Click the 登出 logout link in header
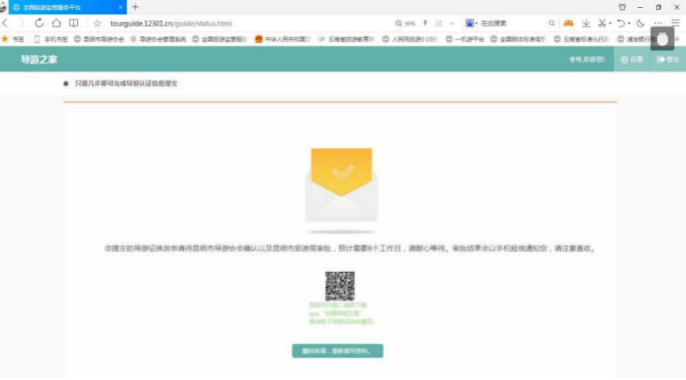Viewport: 686px width, 380px height. coord(668,59)
